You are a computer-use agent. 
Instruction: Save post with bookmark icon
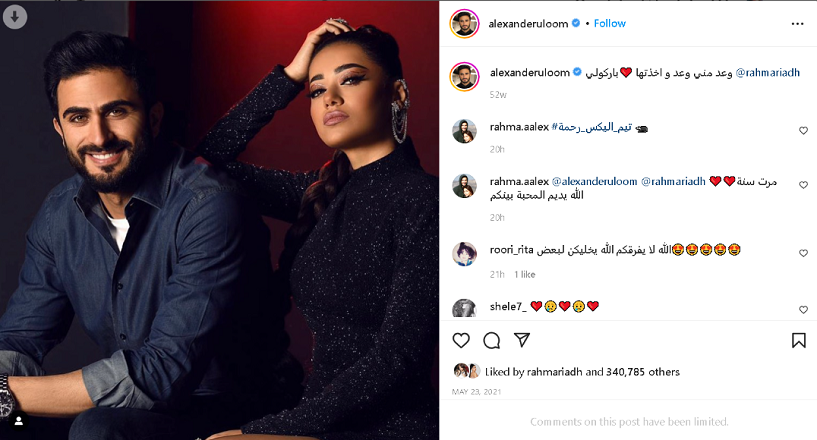(x=798, y=340)
